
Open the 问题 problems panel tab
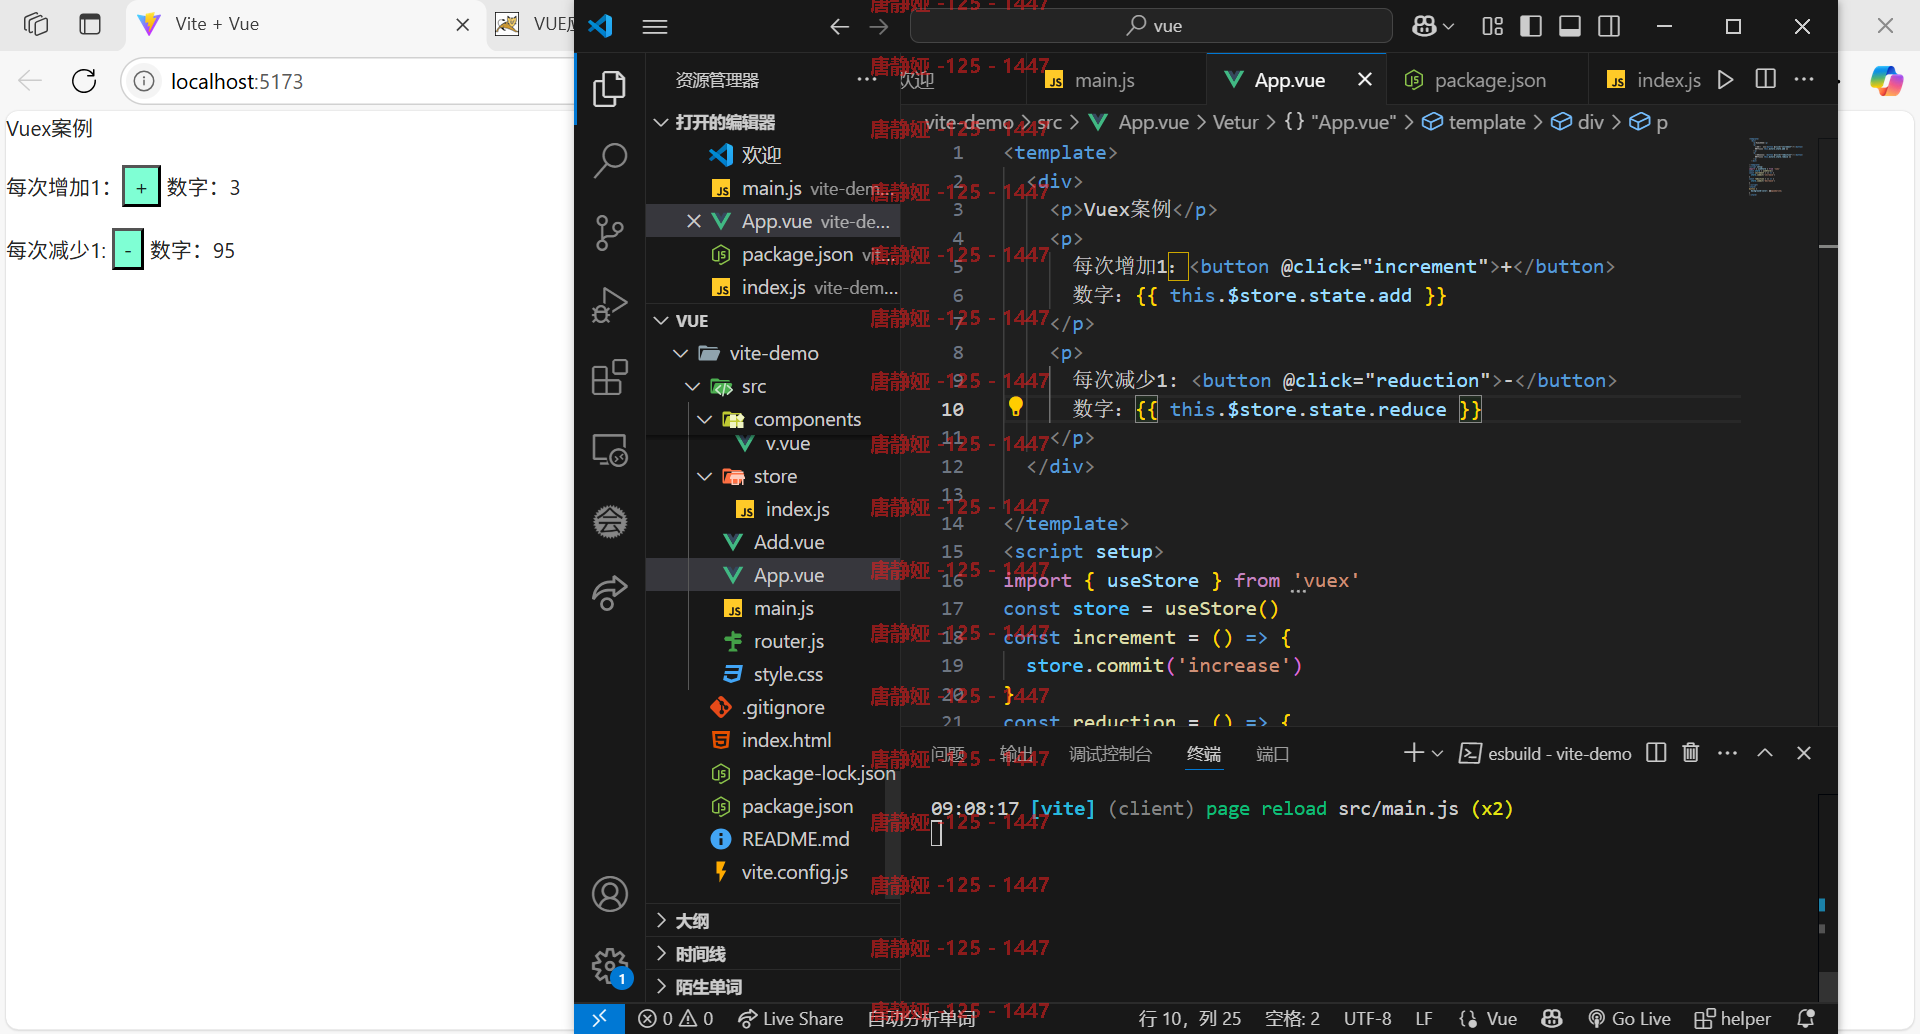tap(948, 754)
